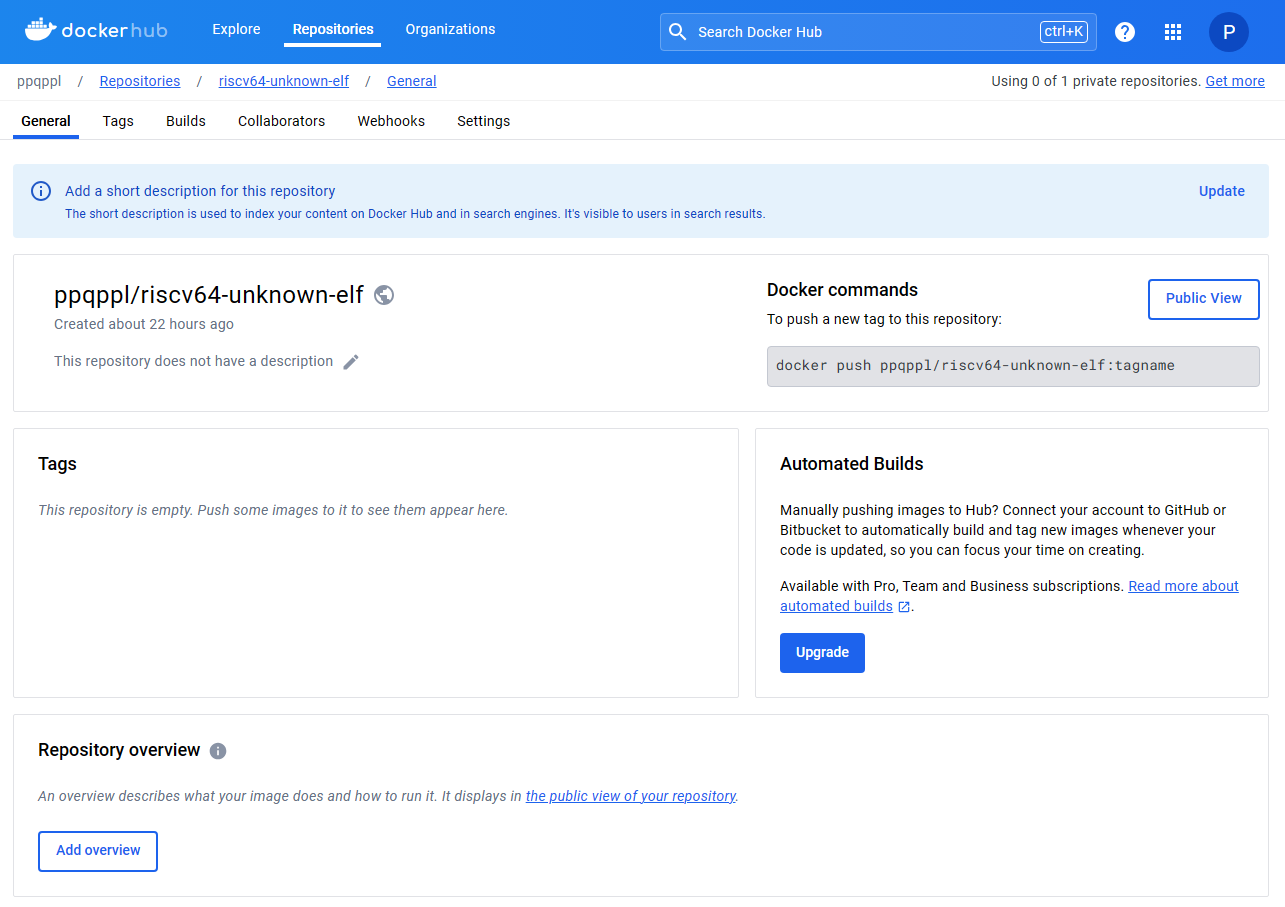Open the Collaborators tab

pyautogui.click(x=281, y=121)
